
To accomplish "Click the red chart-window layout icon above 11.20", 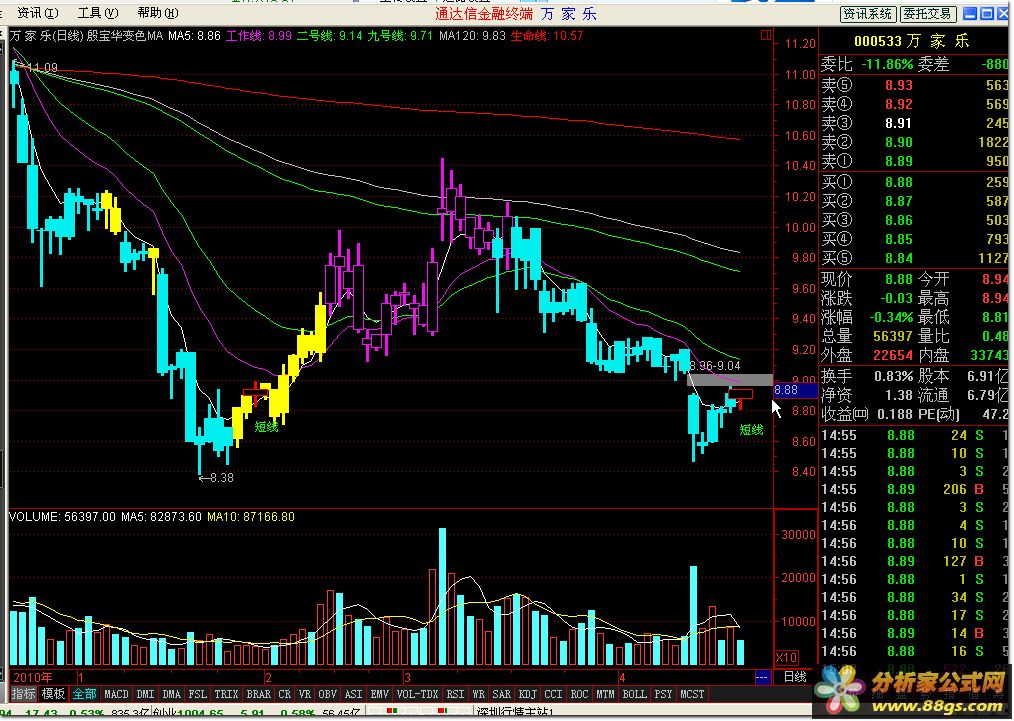I will 766,35.
